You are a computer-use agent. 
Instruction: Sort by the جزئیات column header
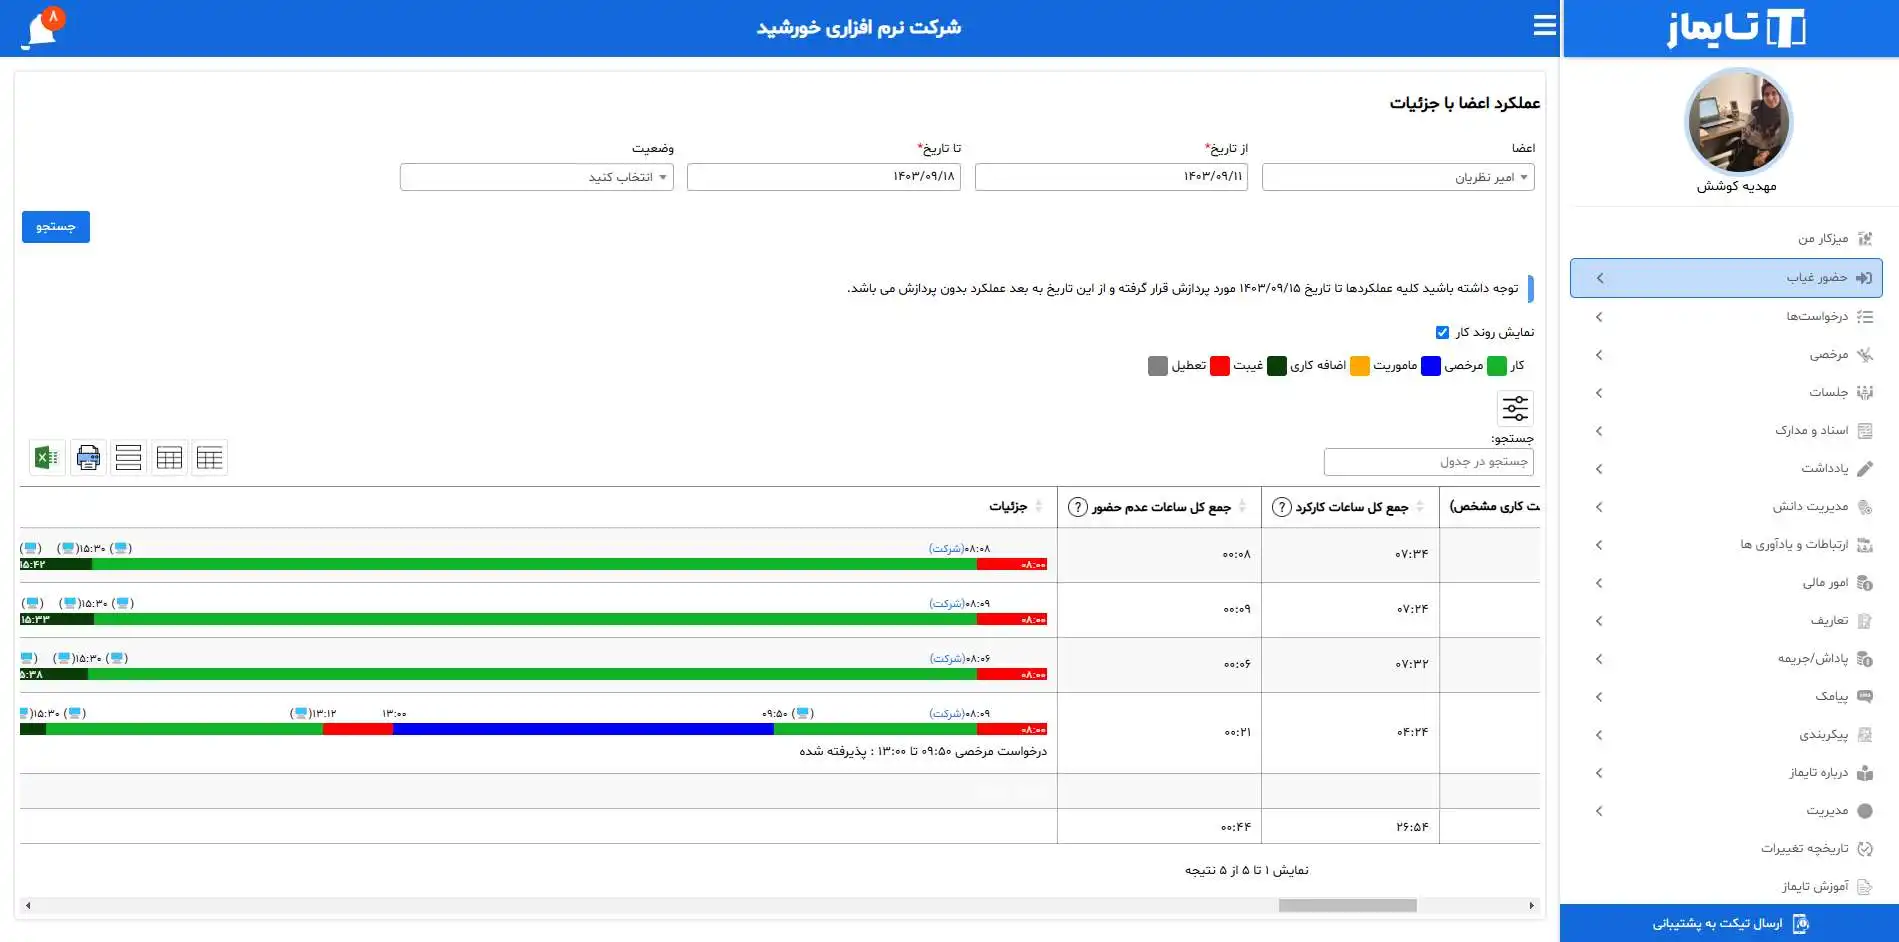tap(1008, 507)
